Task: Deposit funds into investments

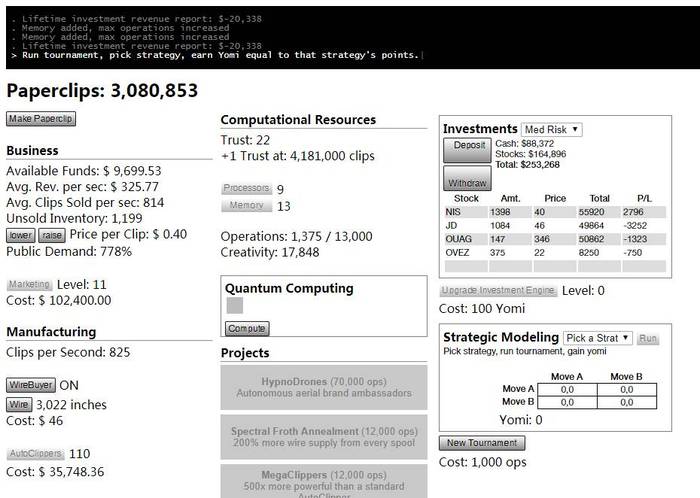Action: [x=467, y=150]
